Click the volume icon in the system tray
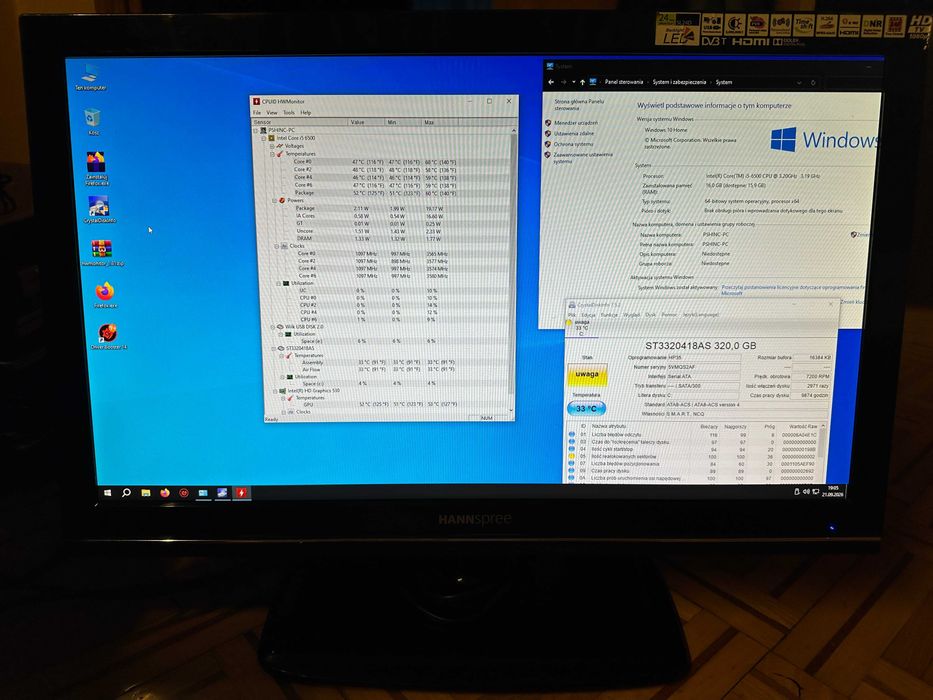The width and height of the screenshot is (933, 700). [806, 492]
